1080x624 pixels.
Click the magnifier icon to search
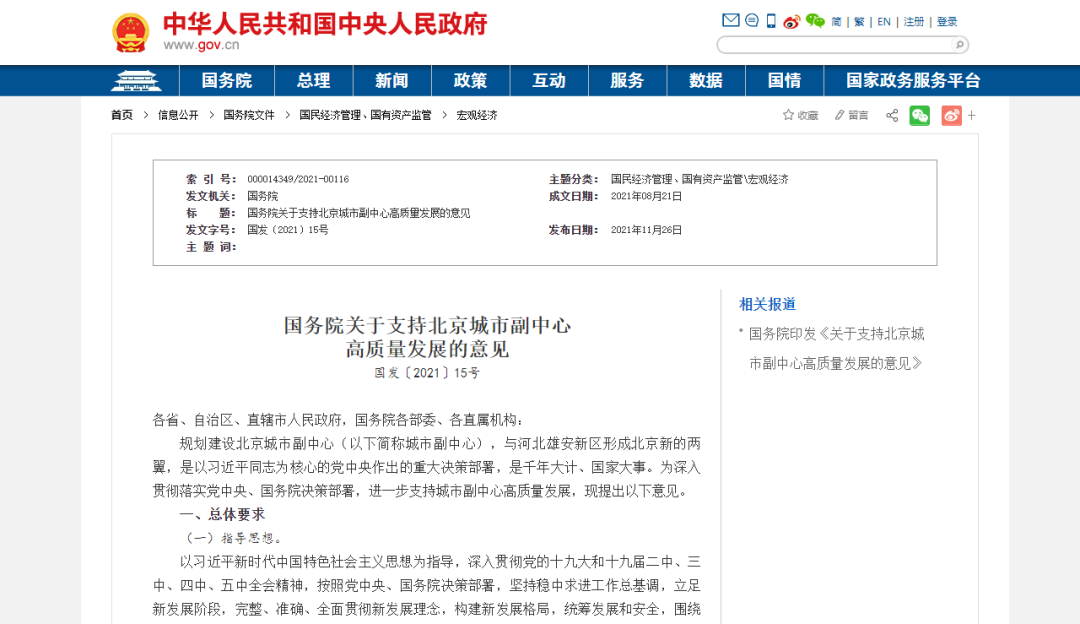pyautogui.click(x=958, y=44)
